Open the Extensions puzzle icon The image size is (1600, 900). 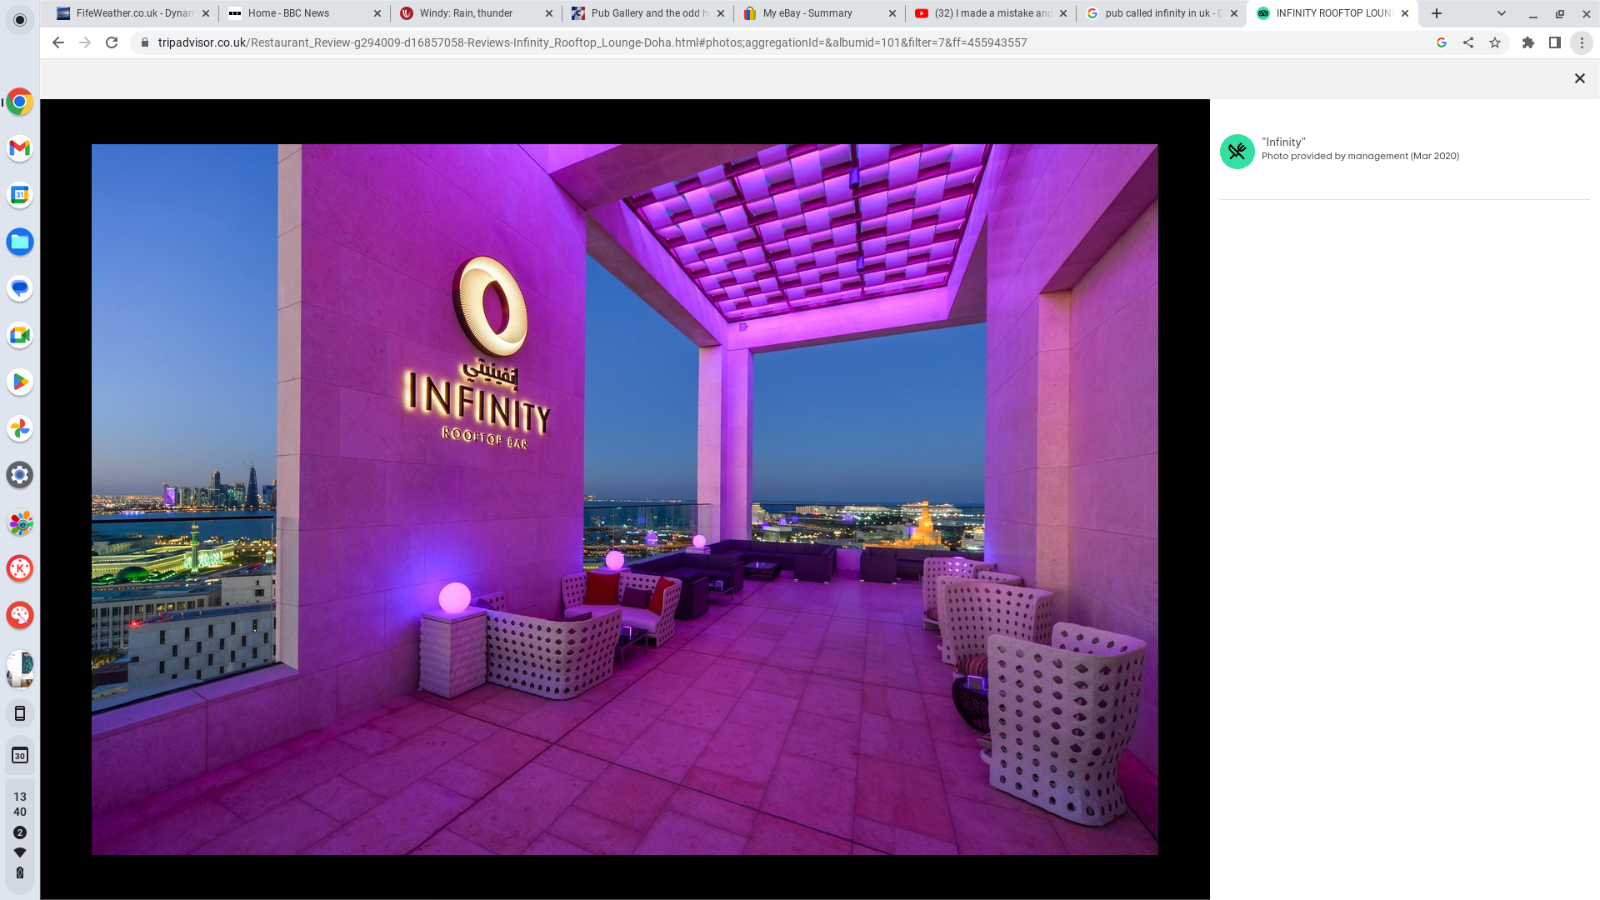[1528, 42]
